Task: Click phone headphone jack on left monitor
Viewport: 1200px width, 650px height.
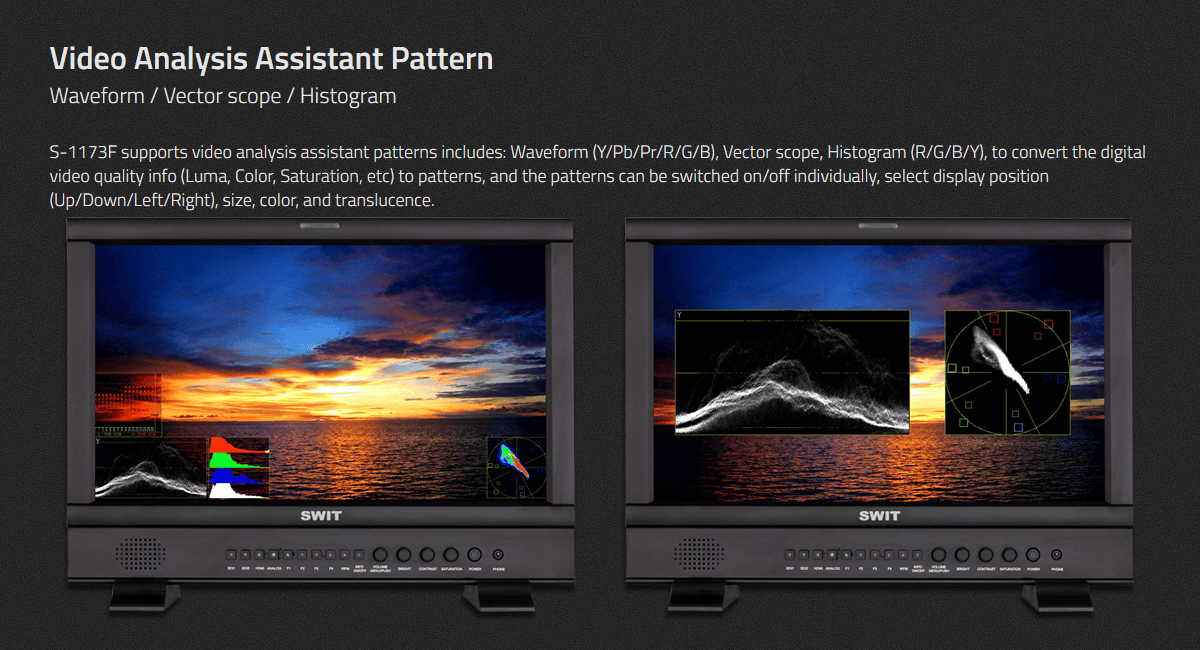Action: coord(497,555)
